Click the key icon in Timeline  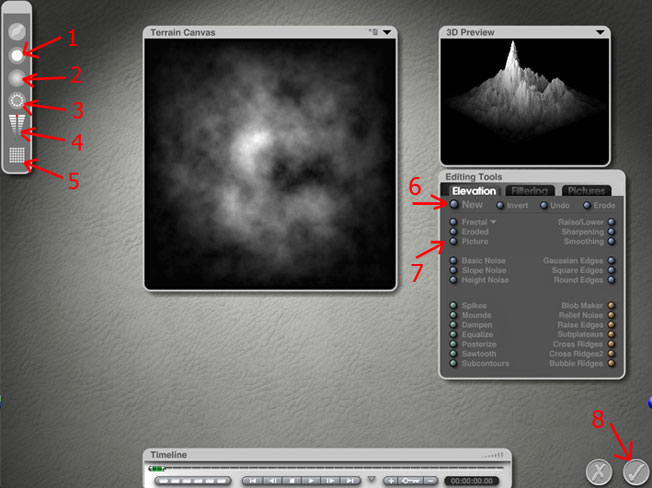point(410,481)
